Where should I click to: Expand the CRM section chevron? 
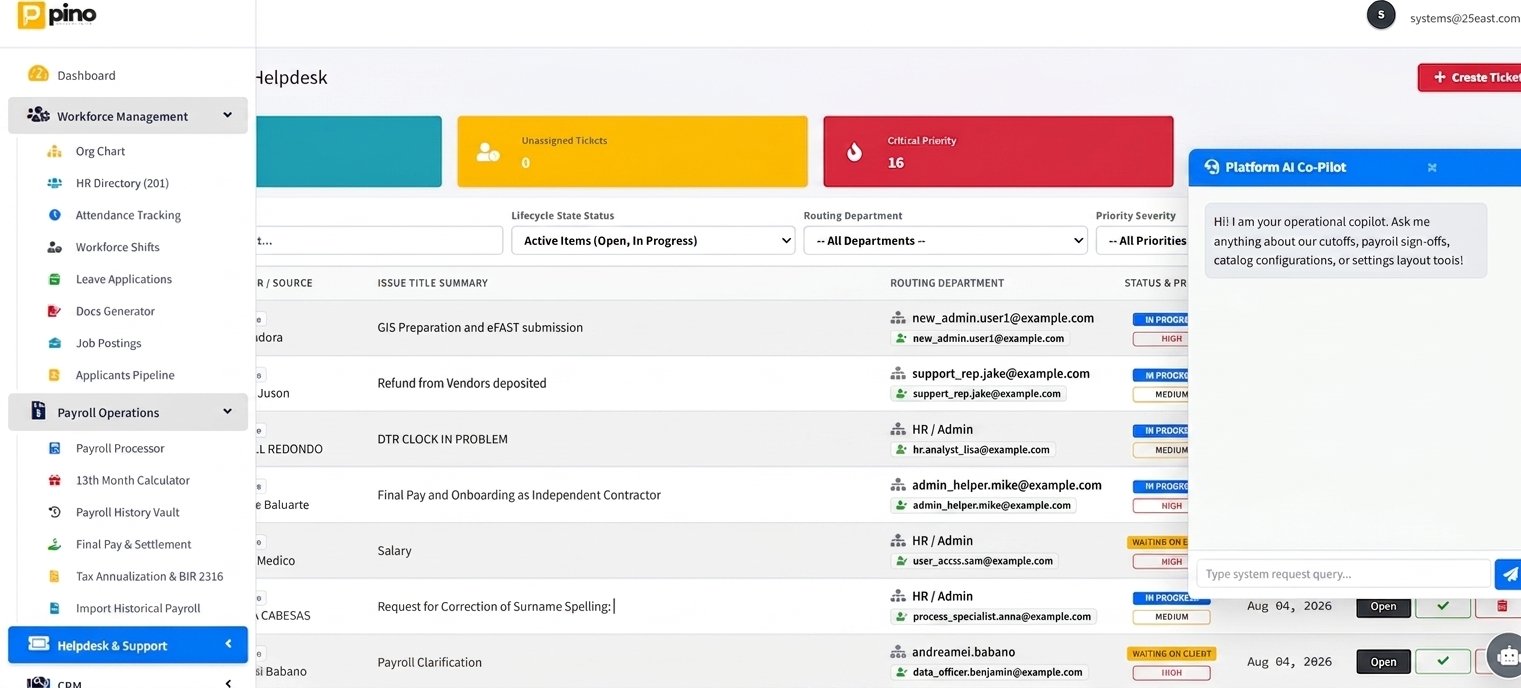(x=227, y=683)
